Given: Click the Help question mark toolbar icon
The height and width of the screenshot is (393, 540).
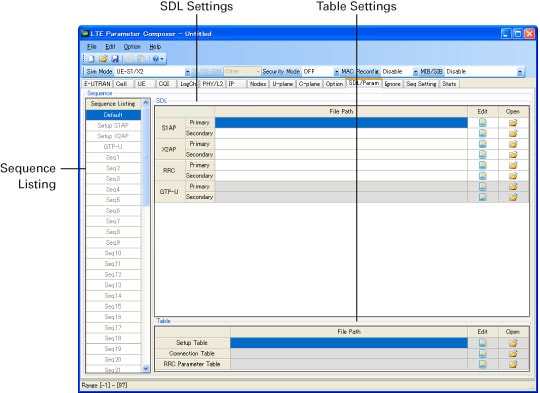Looking at the screenshot, I should [x=156, y=59].
